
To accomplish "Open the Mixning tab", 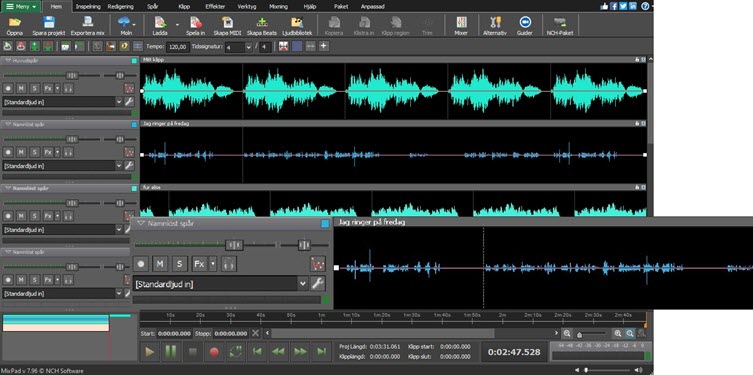I will 278,7.
